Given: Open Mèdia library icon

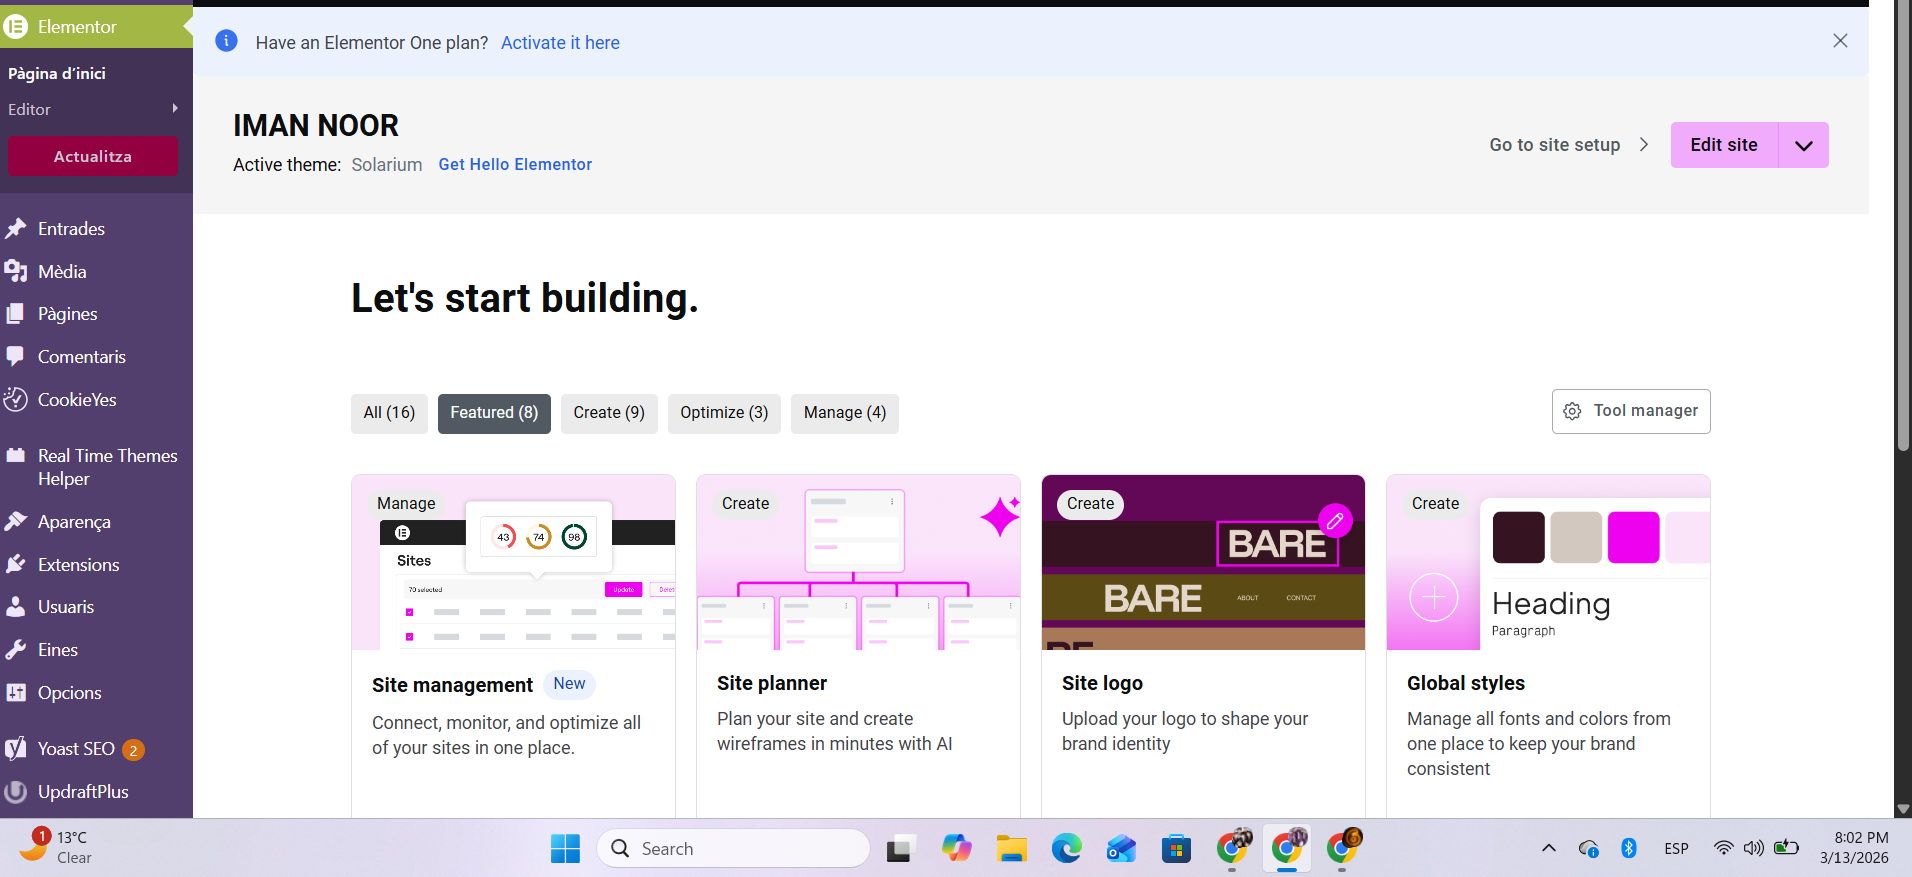Looking at the screenshot, I should point(16,272).
